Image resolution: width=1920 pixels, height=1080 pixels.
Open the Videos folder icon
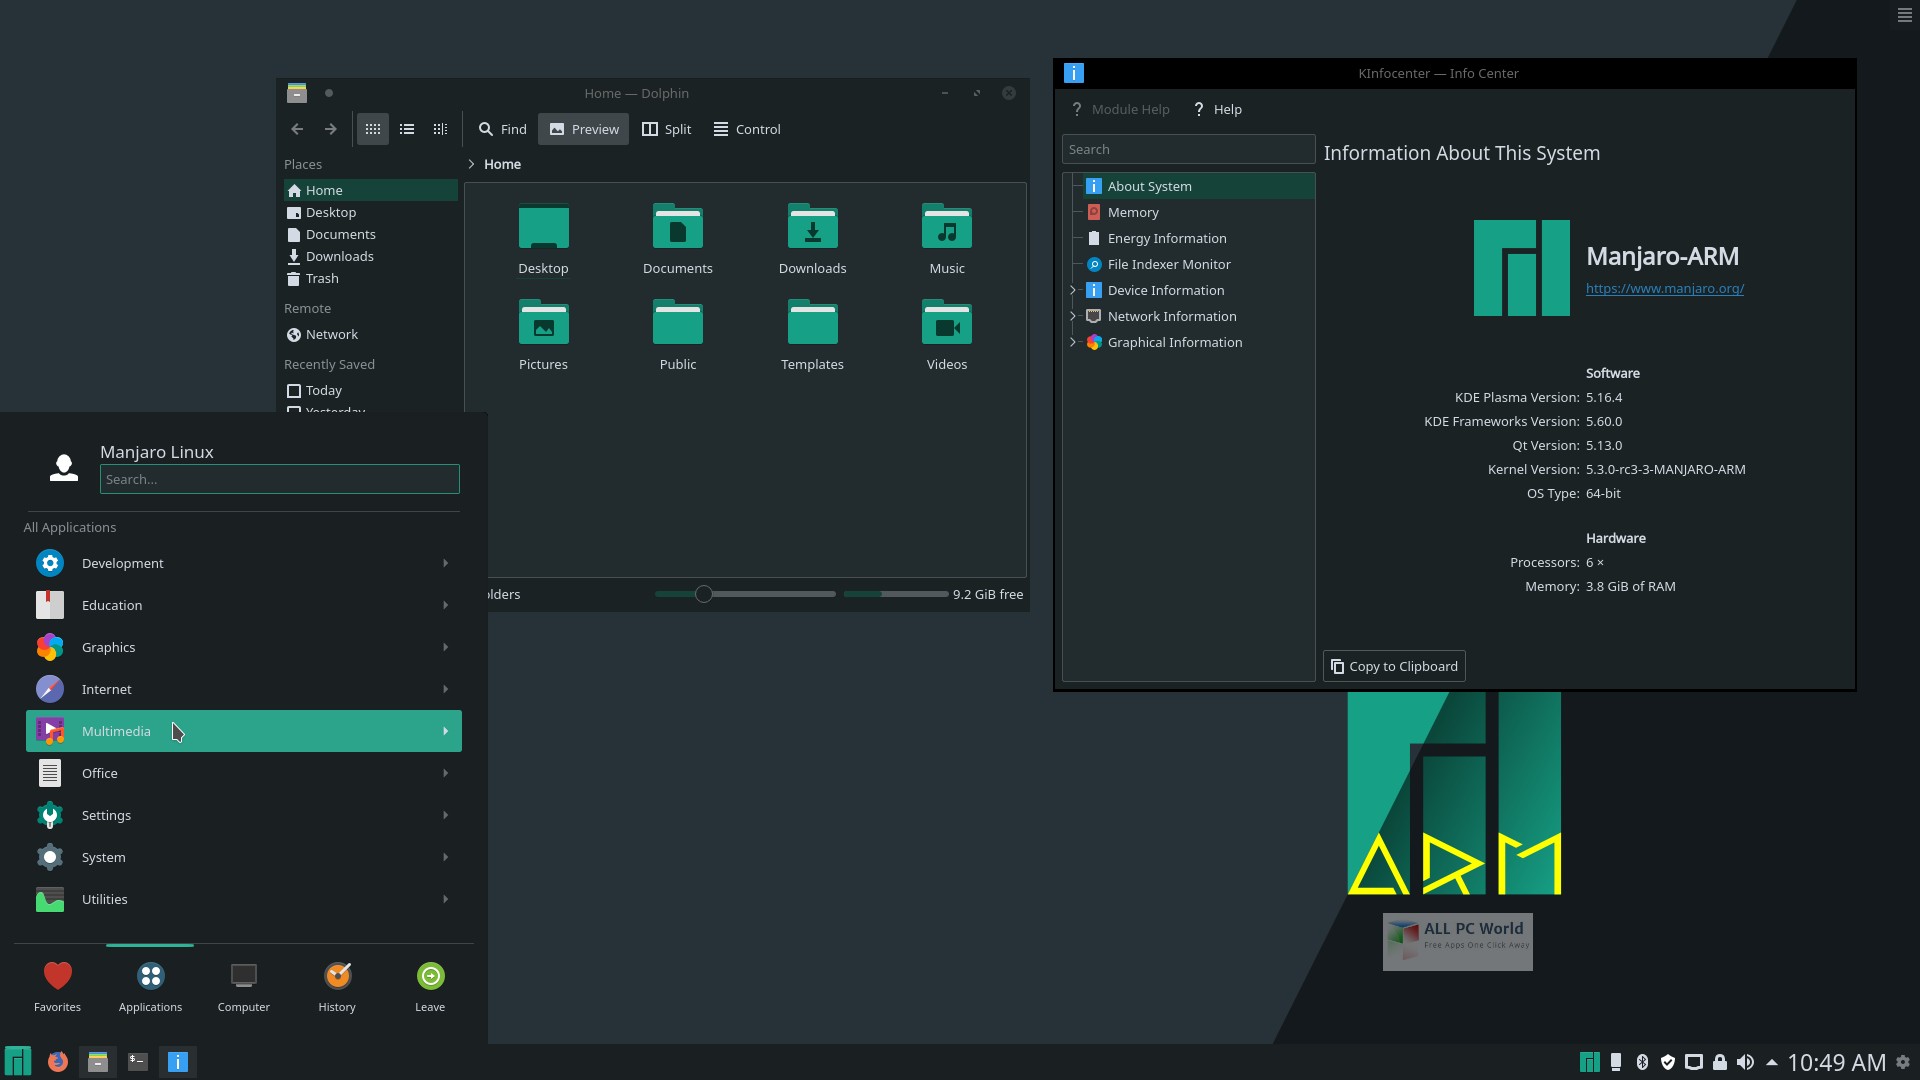946,336
